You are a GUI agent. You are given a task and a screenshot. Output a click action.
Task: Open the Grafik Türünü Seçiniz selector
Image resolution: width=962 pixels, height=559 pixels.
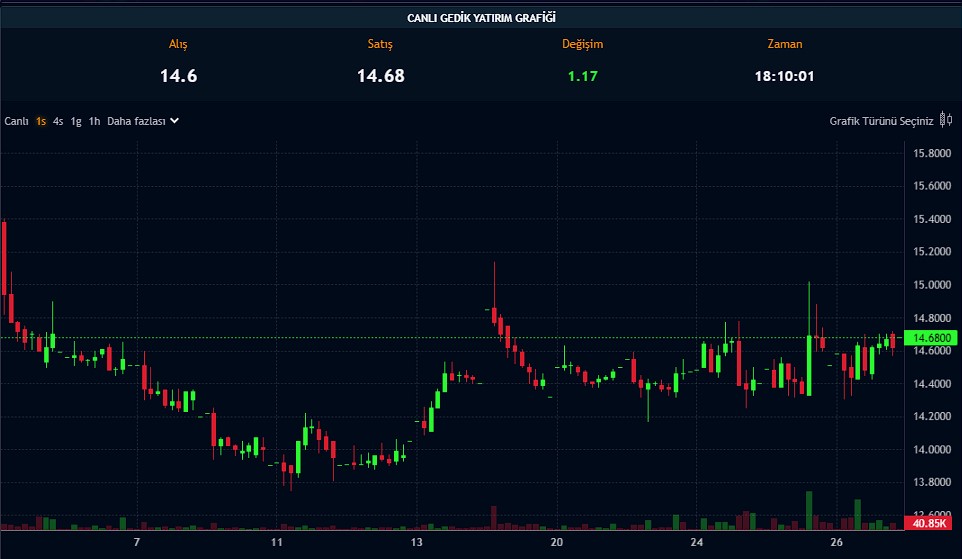click(881, 121)
